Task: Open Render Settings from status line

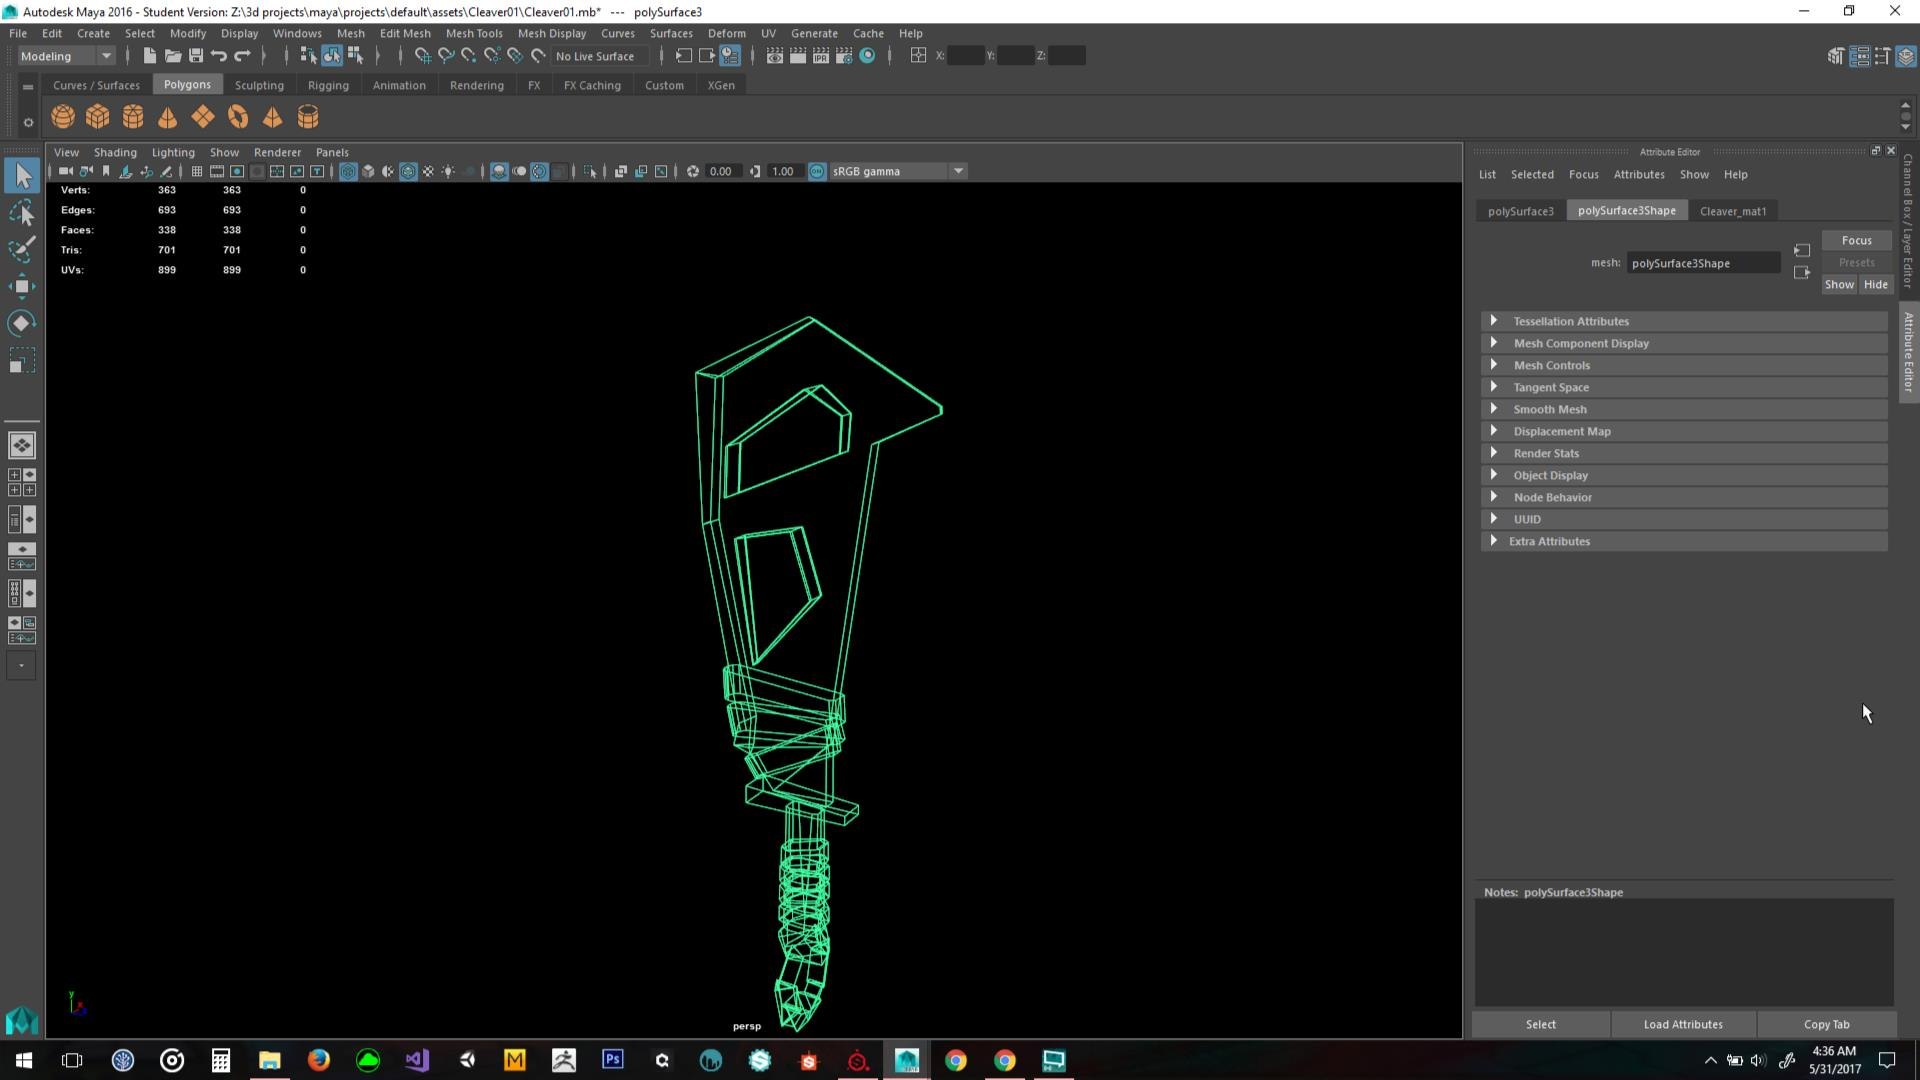Action: 844,56
